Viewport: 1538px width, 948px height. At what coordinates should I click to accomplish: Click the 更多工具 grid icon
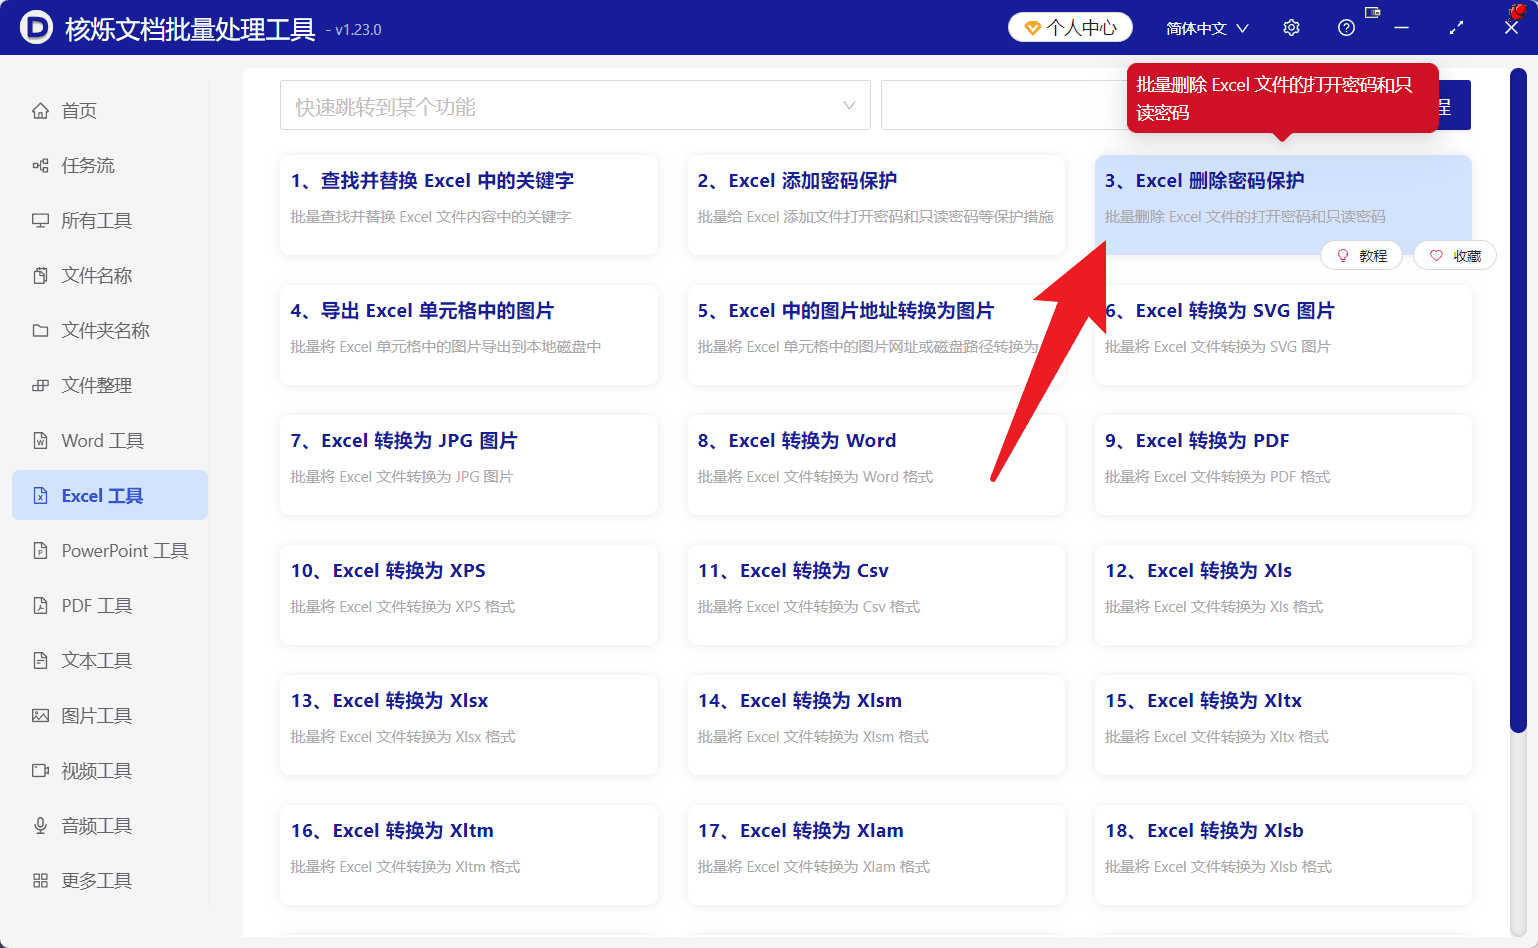[40, 881]
